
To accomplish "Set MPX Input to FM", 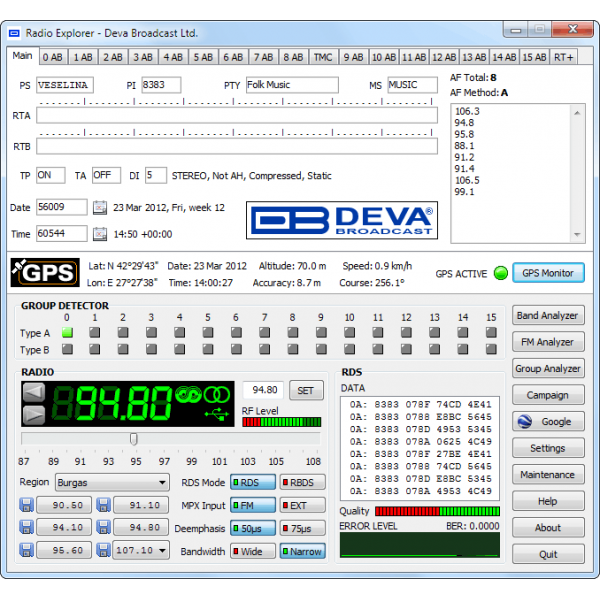I will [253, 505].
